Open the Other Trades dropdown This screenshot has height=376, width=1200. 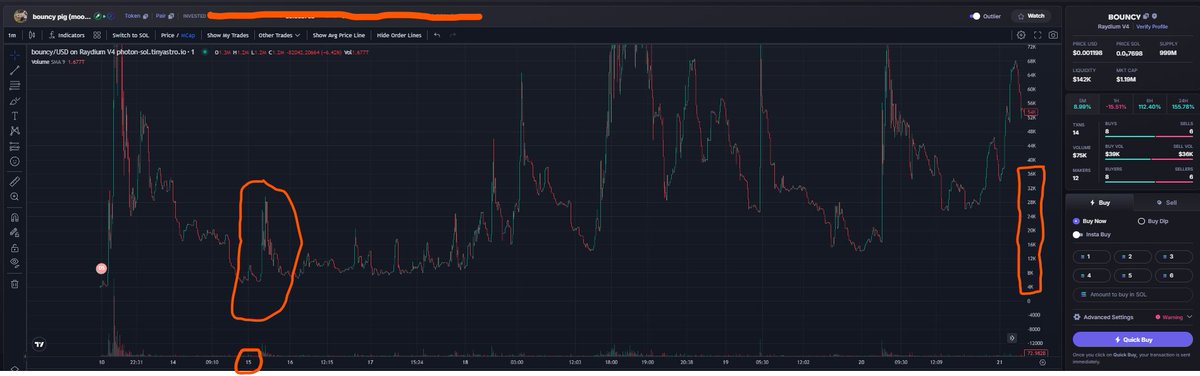[x=280, y=35]
